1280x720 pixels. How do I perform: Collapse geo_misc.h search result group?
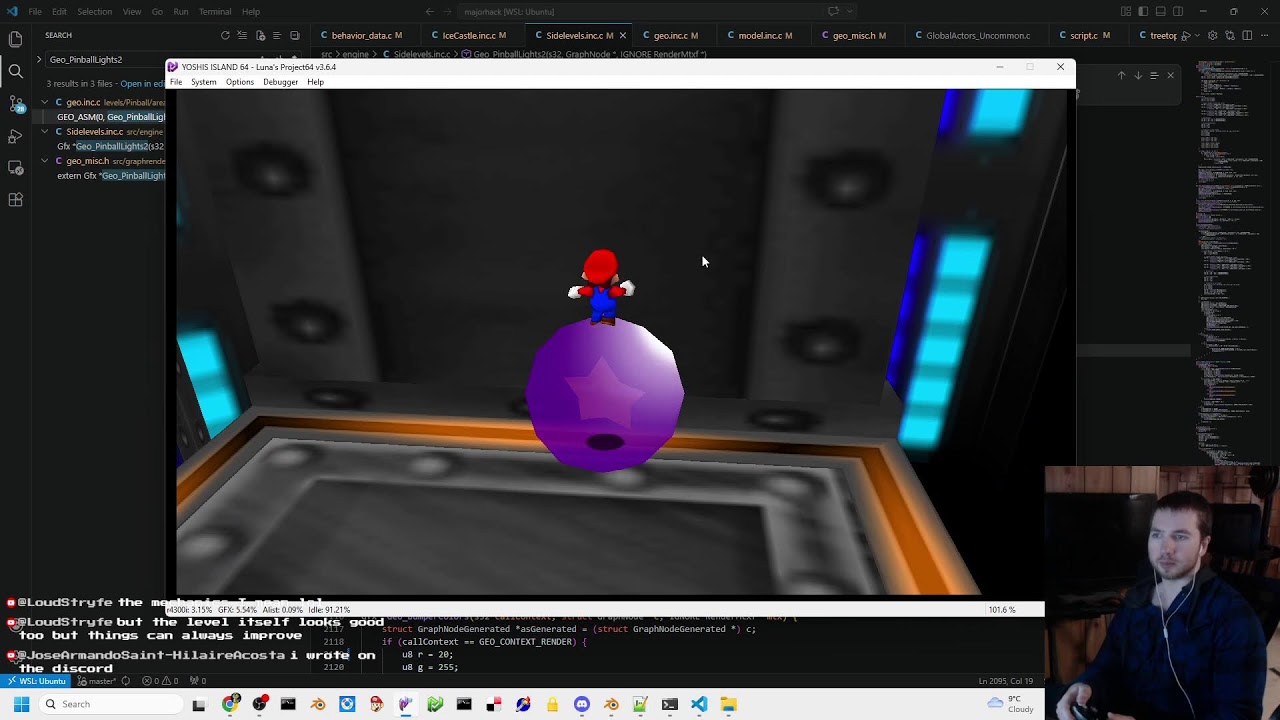(44, 160)
